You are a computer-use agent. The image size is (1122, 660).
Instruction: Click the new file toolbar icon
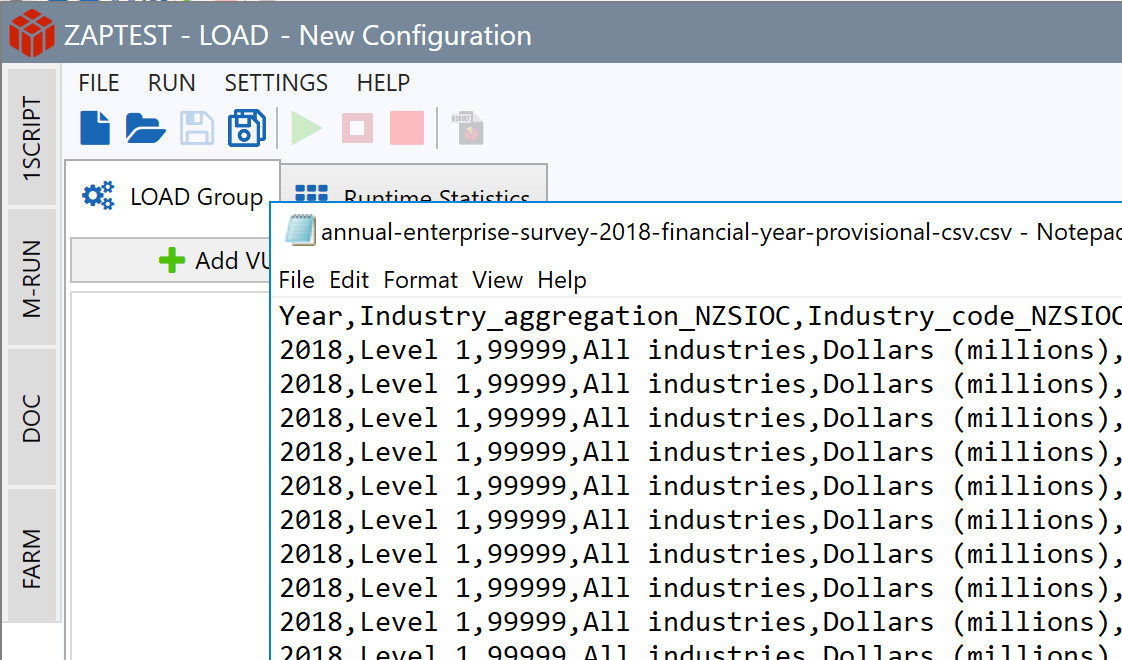95,128
